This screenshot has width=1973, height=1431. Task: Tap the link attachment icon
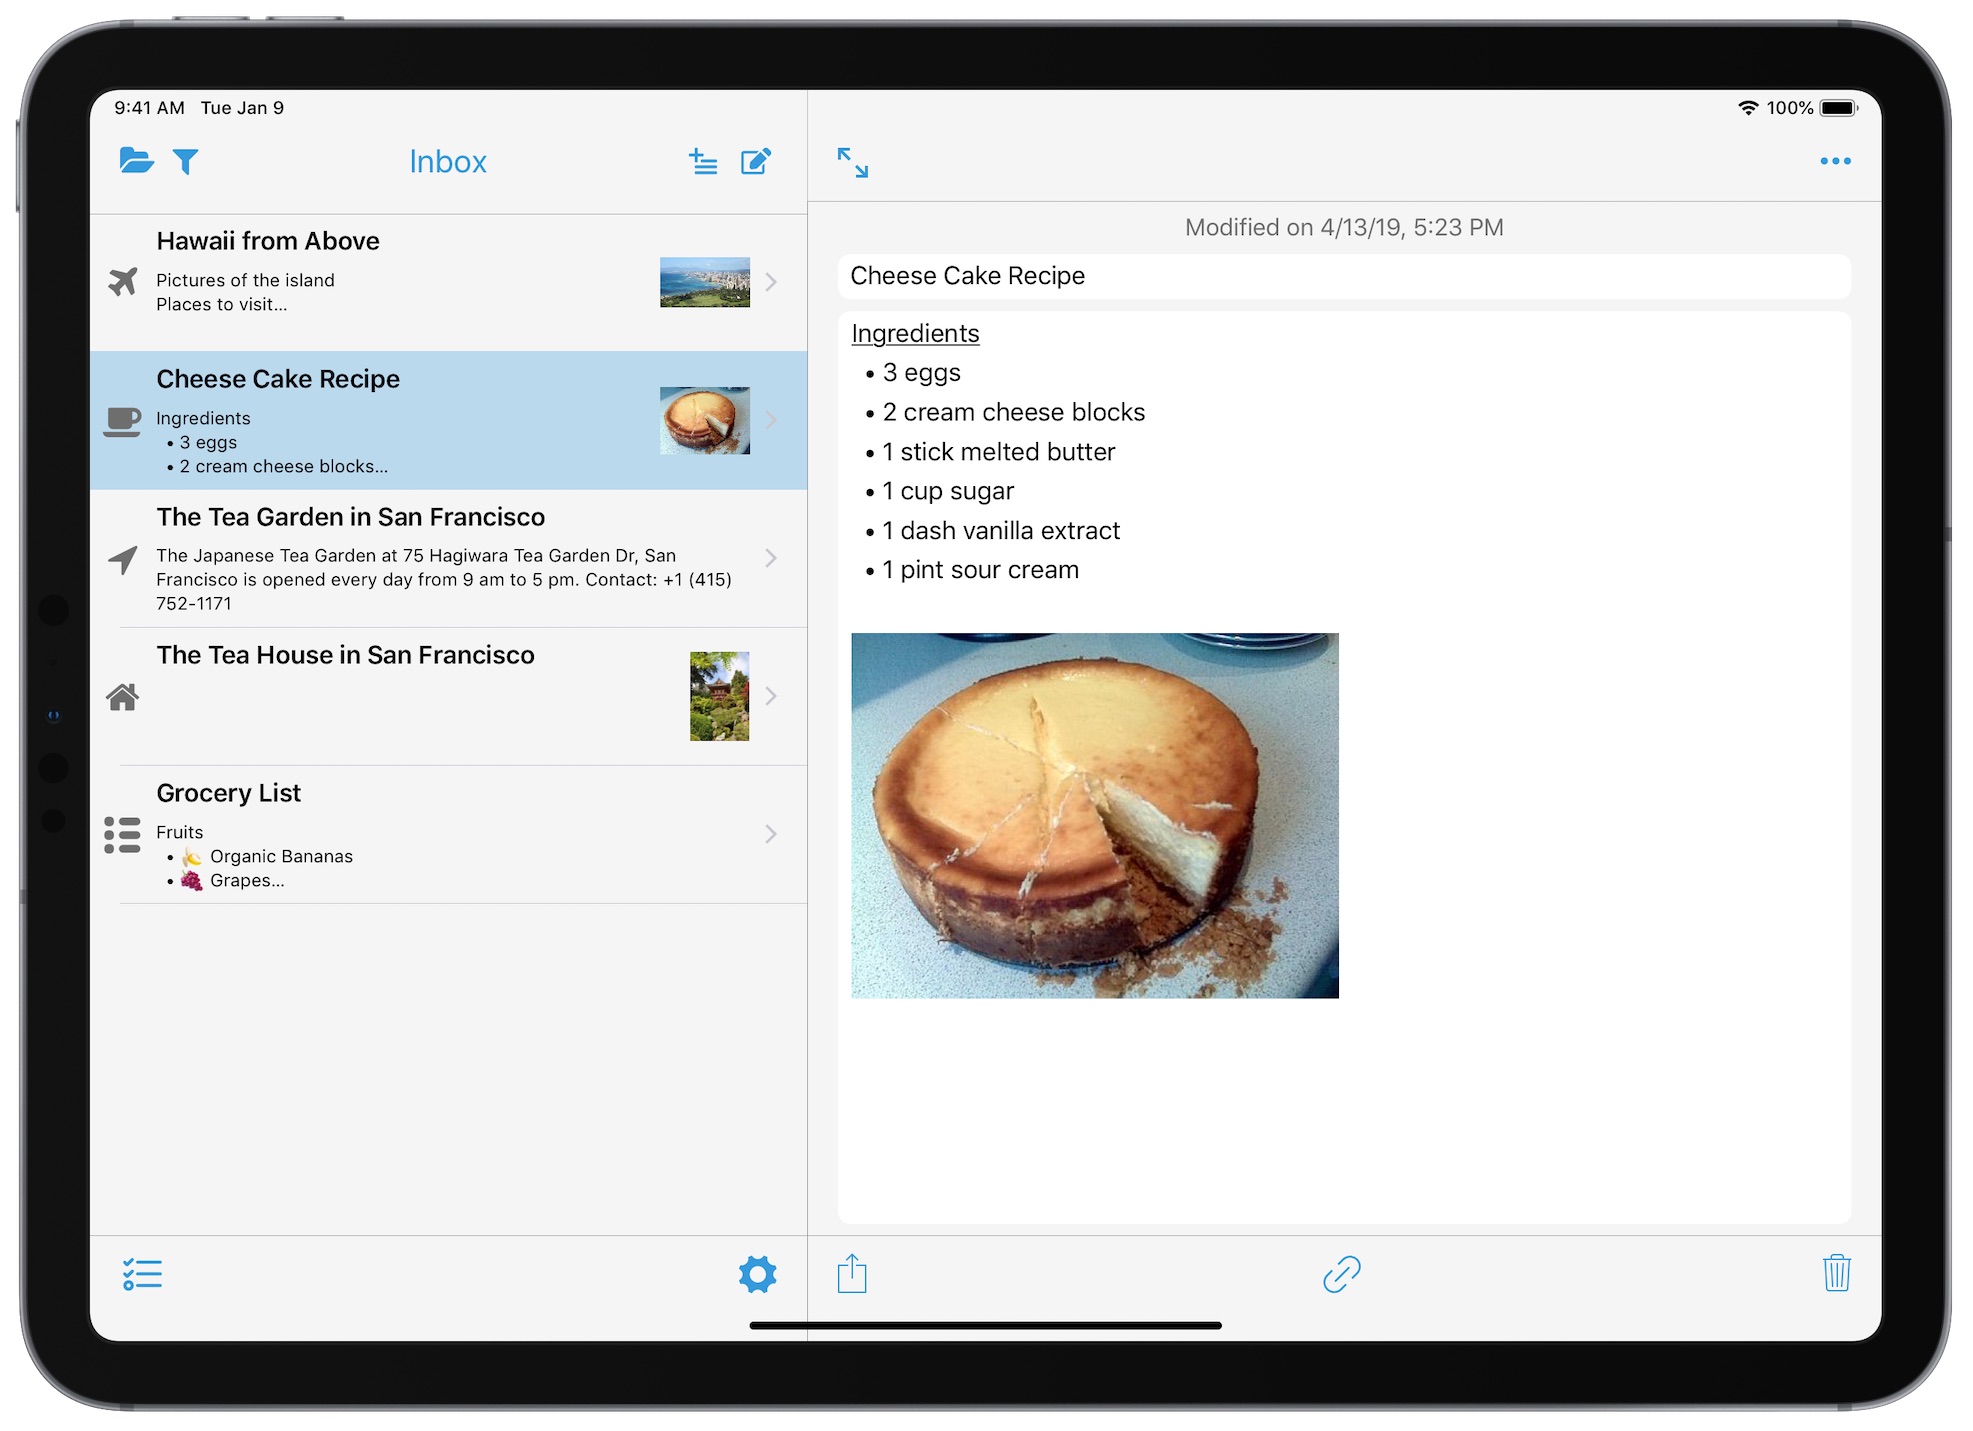point(1342,1274)
